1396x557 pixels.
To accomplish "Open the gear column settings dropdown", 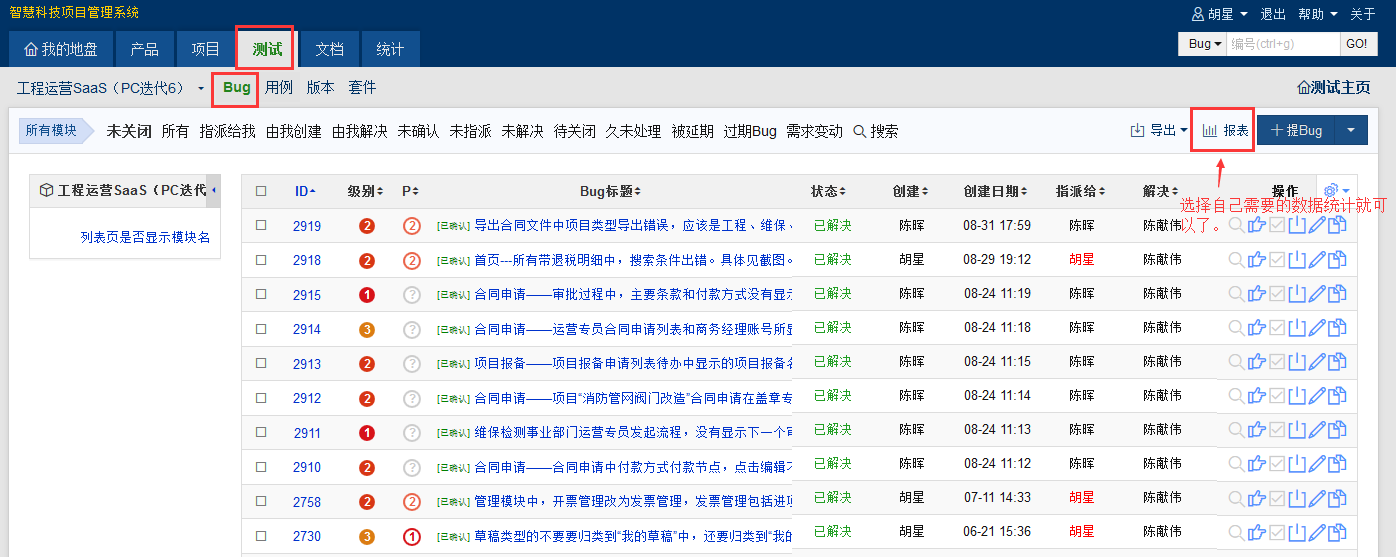I will 1336,191.
